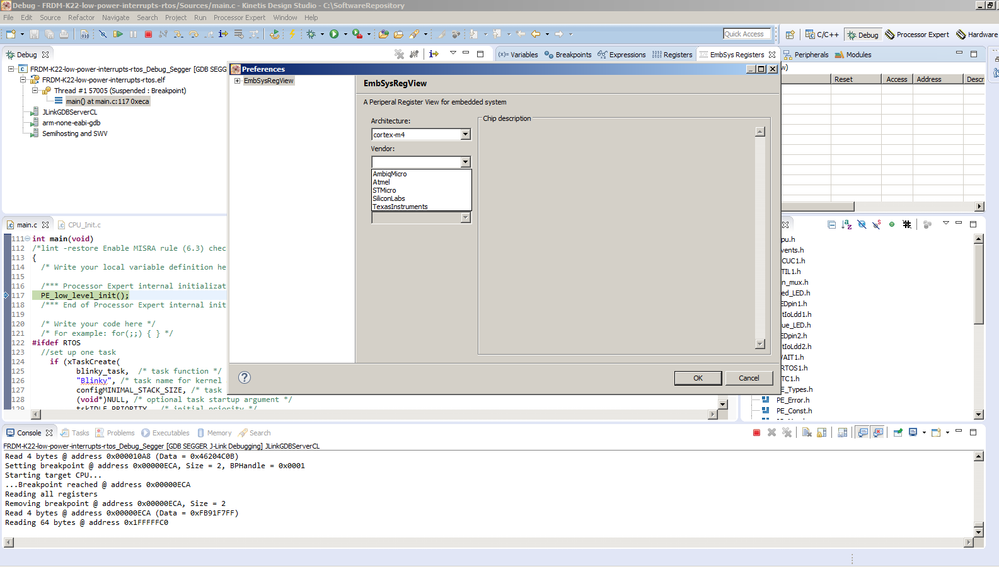Choose AmbiqMicro from Vendor list

tap(390, 174)
